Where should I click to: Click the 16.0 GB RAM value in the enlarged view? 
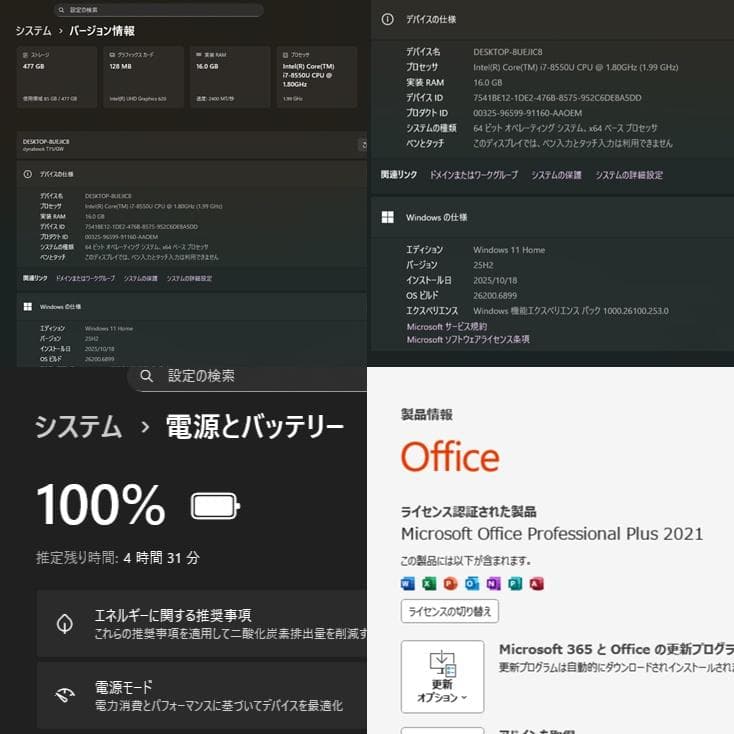[x=487, y=82]
